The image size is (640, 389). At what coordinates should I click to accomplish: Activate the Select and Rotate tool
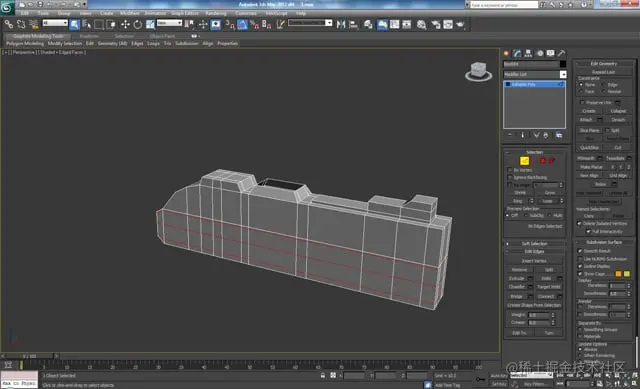pos(138,24)
